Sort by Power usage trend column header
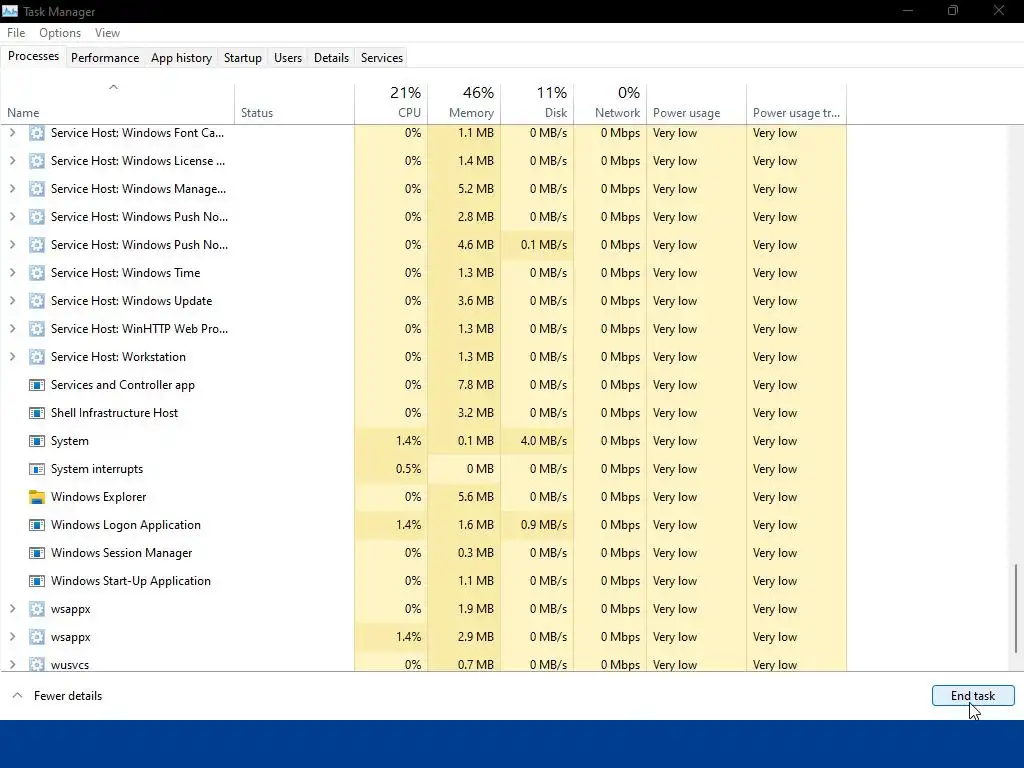The height and width of the screenshot is (768, 1024). click(x=797, y=103)
